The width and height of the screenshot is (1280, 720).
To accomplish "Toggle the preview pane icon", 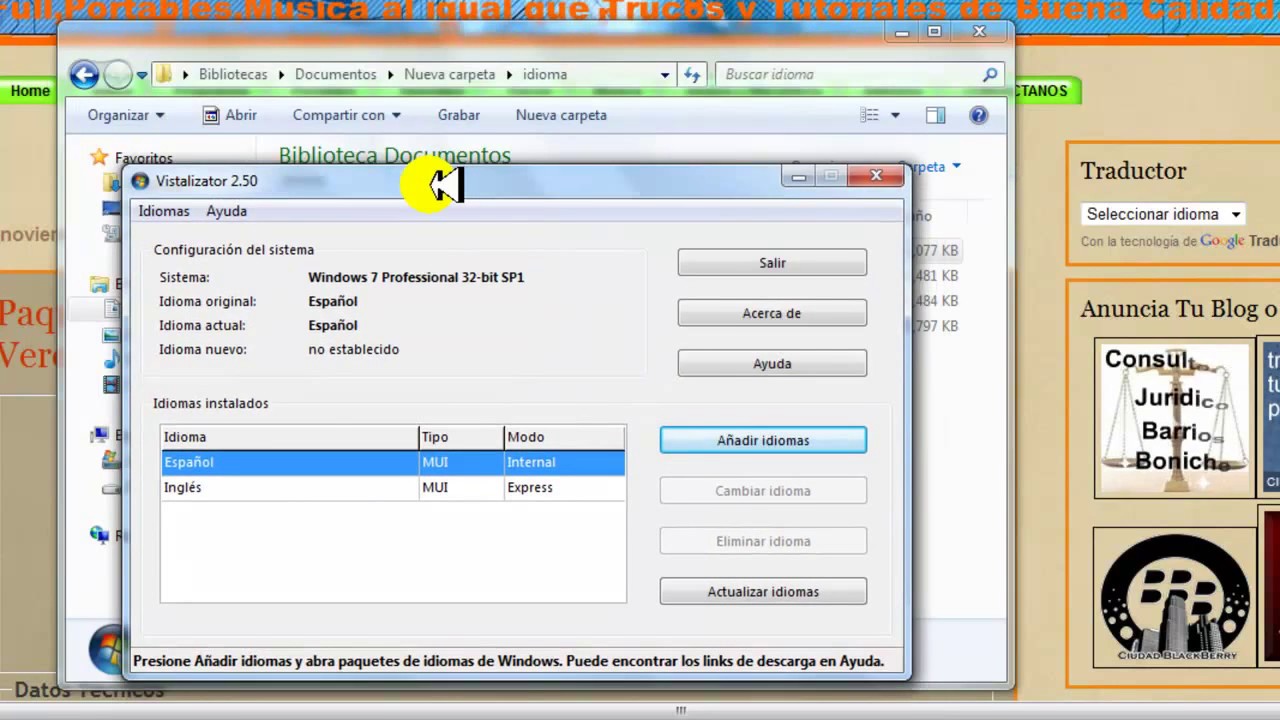I will (x=936, y=115).
